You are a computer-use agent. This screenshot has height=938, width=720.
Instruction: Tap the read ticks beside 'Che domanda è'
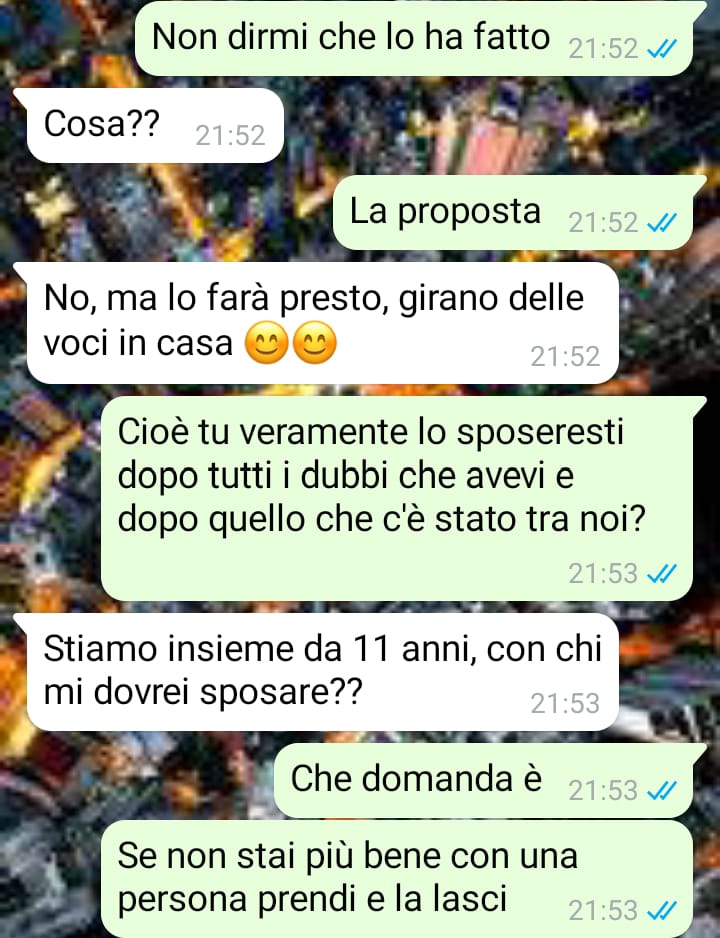pos(662,790)
